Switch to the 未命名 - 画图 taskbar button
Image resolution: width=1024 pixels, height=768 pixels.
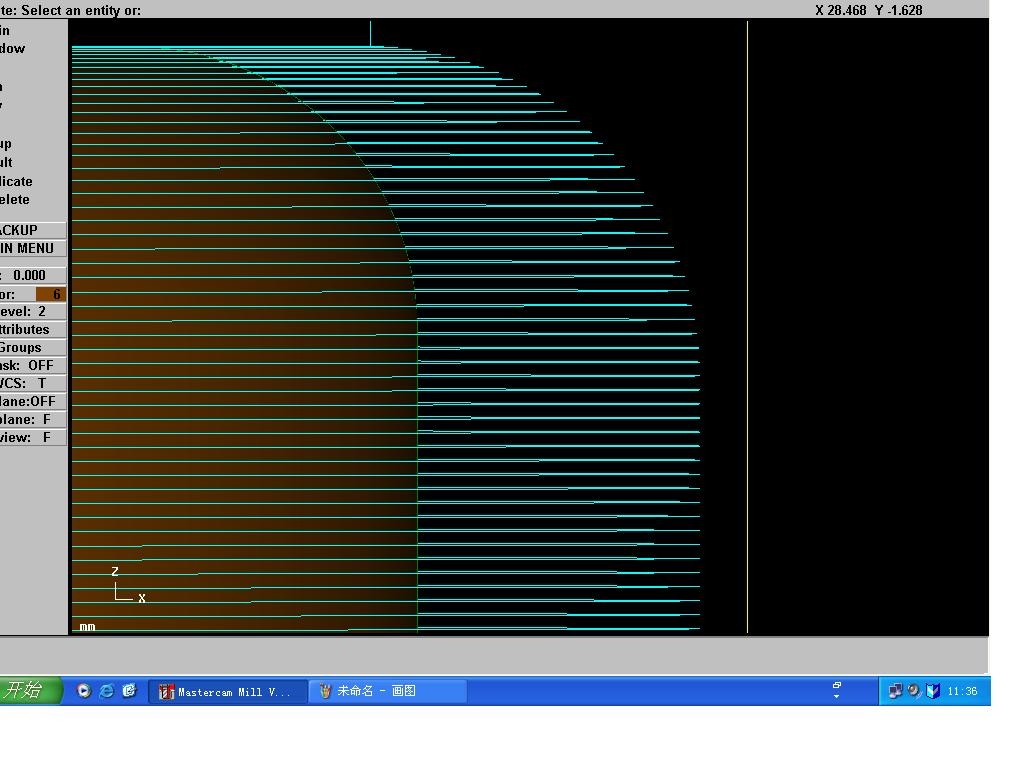(388, 692)
